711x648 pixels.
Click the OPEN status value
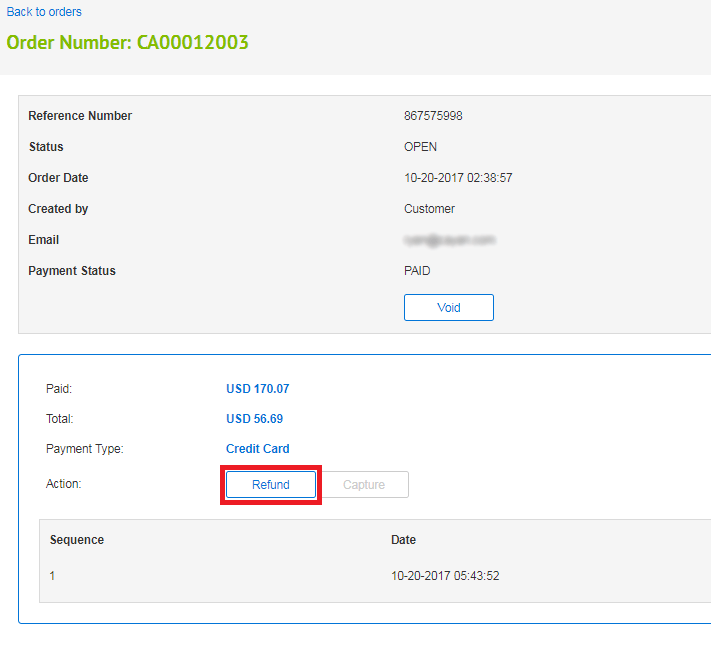coord(420,147)
